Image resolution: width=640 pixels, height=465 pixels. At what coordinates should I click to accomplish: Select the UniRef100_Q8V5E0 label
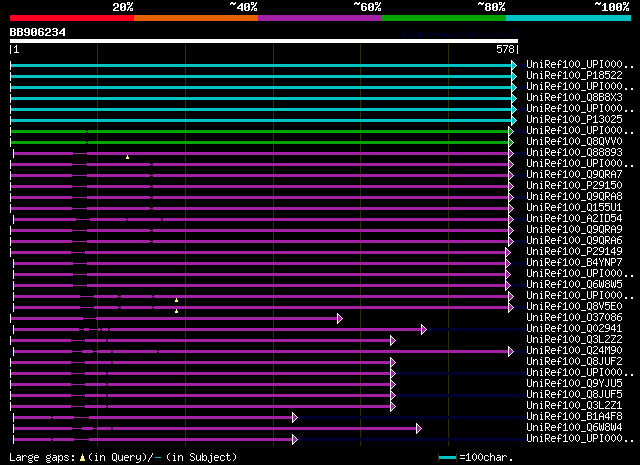tap(574, 307)
